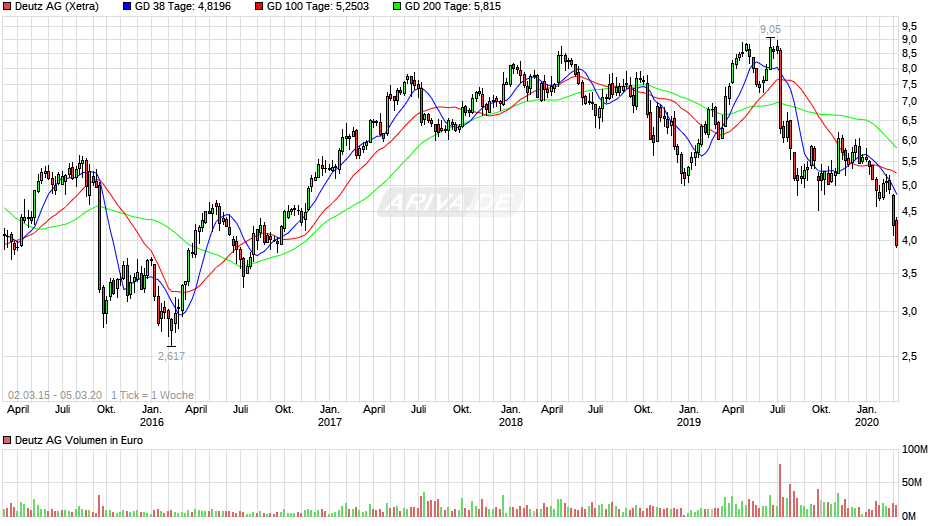The width and height of the screenshot is (940, 526).
Task: Click the 3,0 price axis label
Action: (909, 311)
